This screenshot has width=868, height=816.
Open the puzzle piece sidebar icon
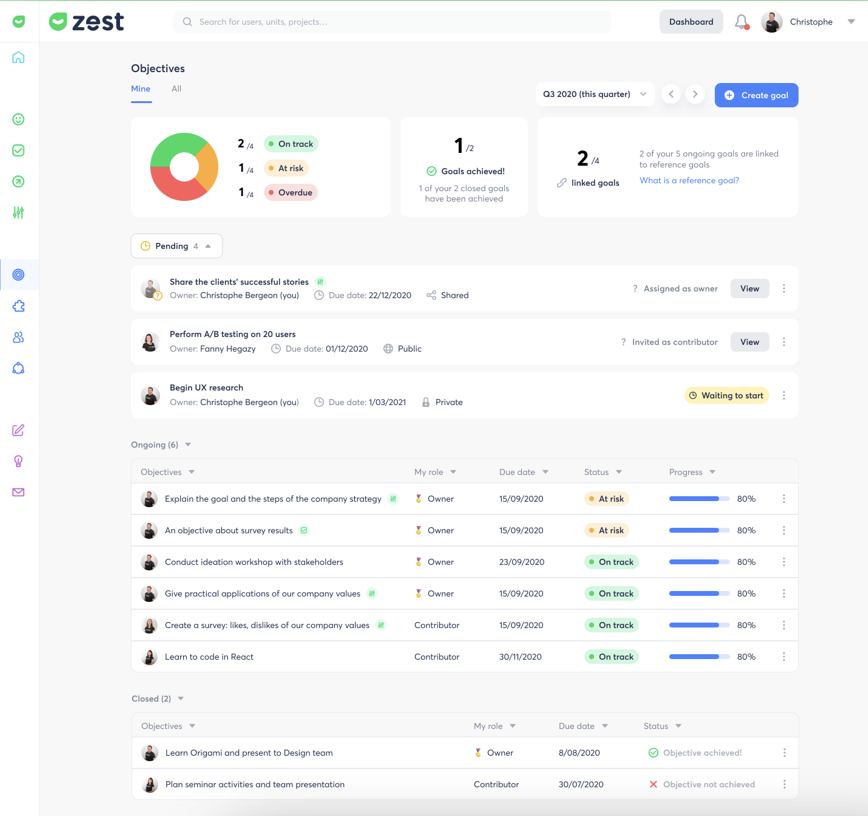tap(18, 306)
